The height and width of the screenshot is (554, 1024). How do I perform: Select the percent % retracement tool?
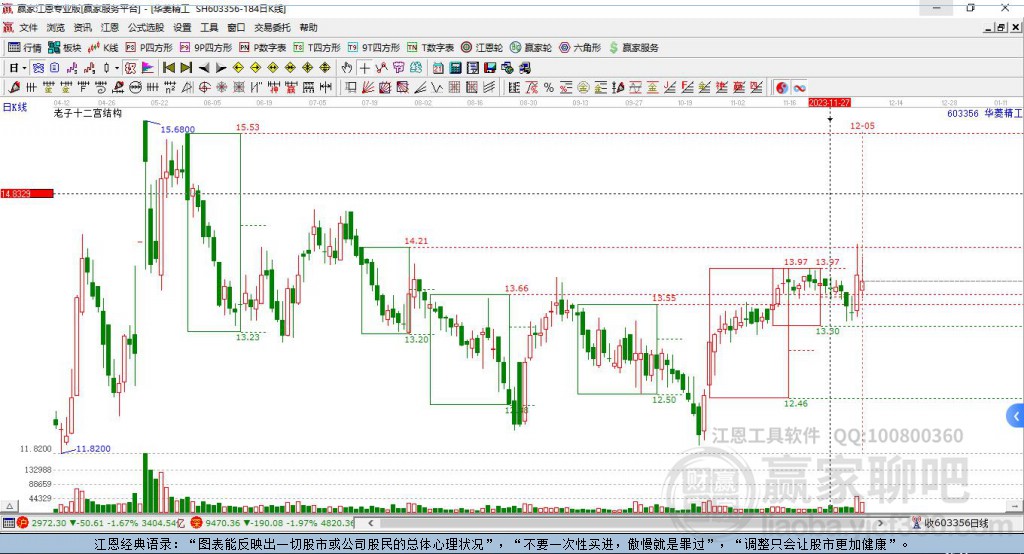pos(549,88)
